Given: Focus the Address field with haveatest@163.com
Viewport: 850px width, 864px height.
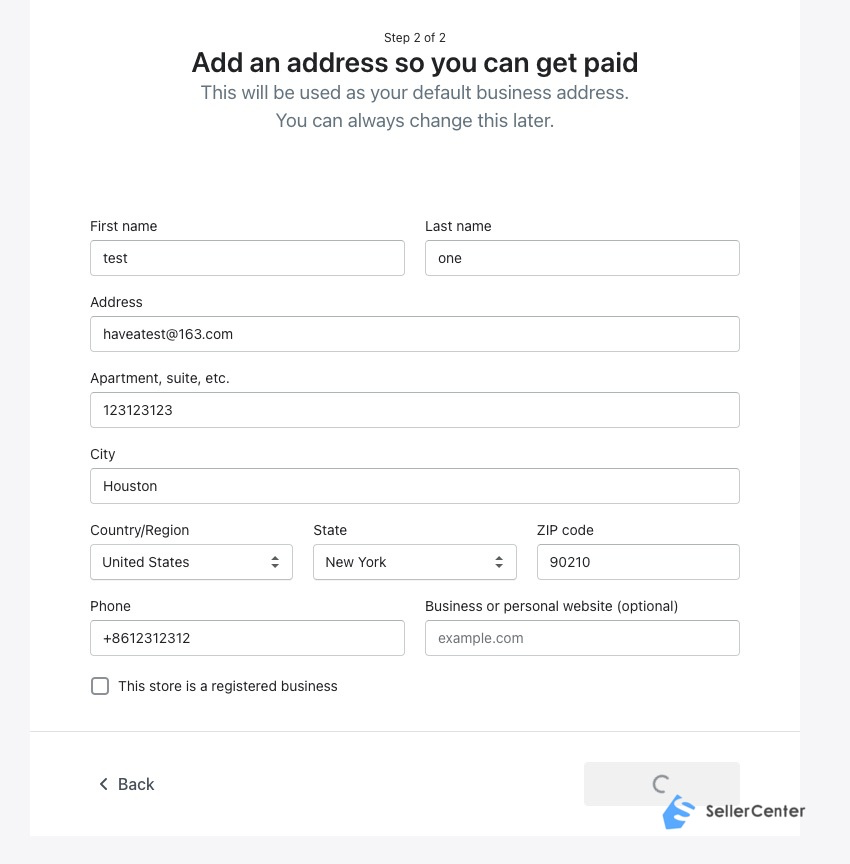Looking at the screenshot, I should click(415, 334).
